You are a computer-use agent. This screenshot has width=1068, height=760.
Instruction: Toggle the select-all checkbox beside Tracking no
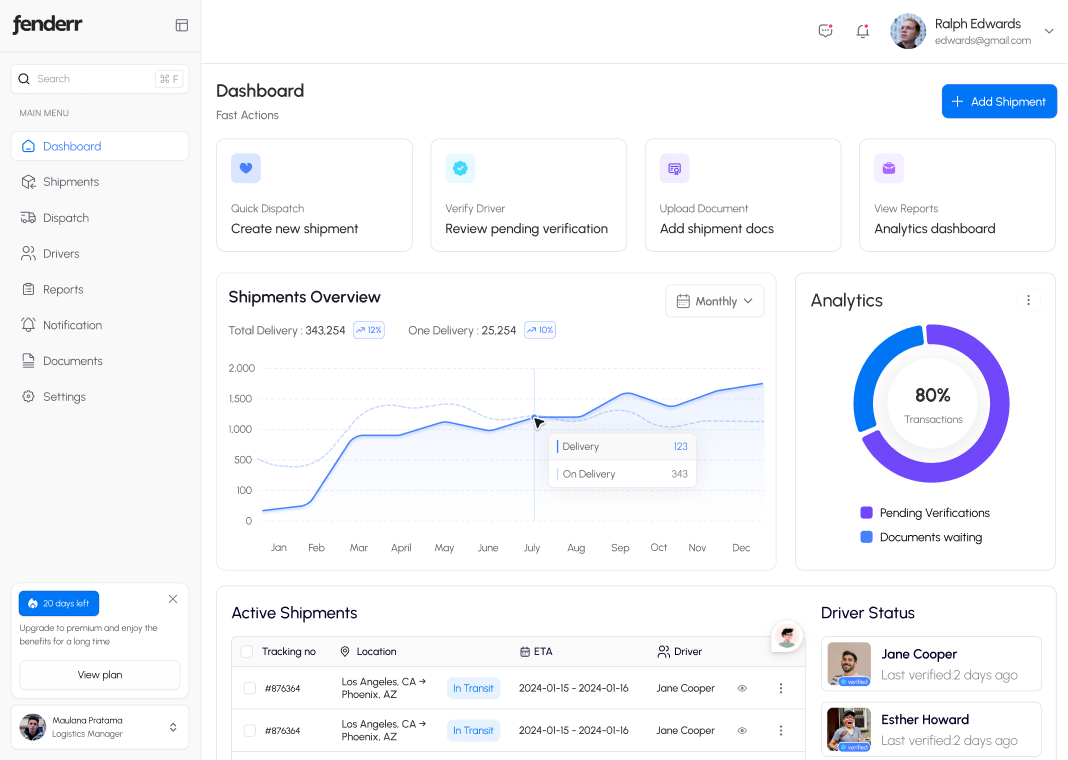click(247, 652)
